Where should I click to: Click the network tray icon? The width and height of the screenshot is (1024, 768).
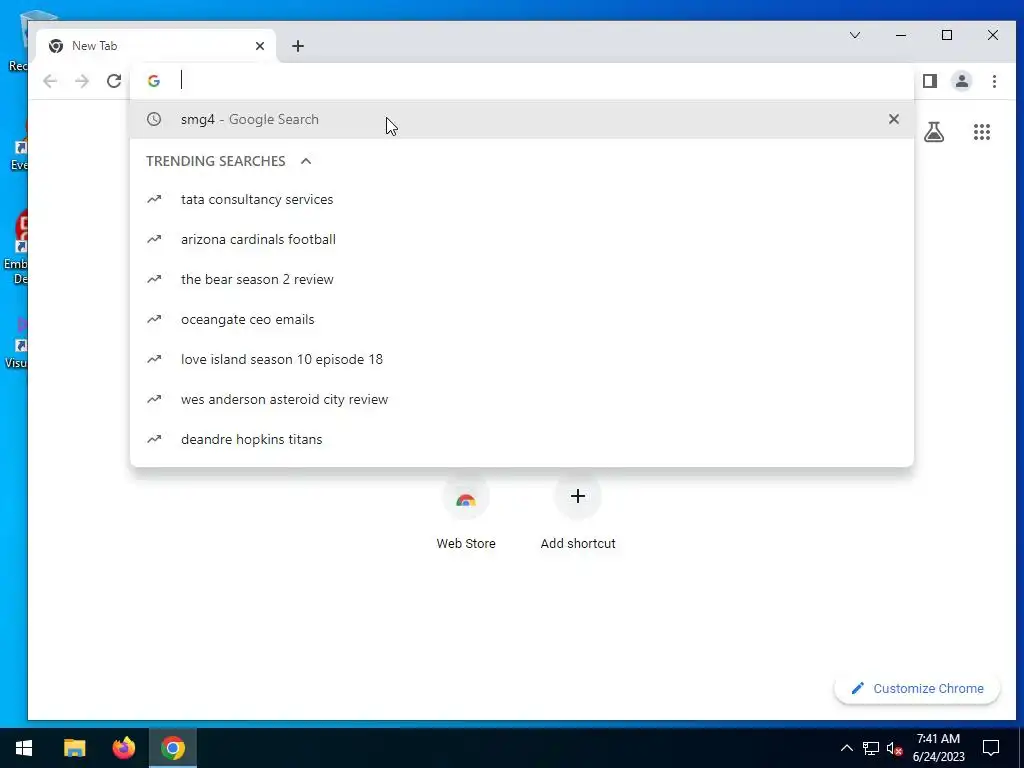(871, 748)
